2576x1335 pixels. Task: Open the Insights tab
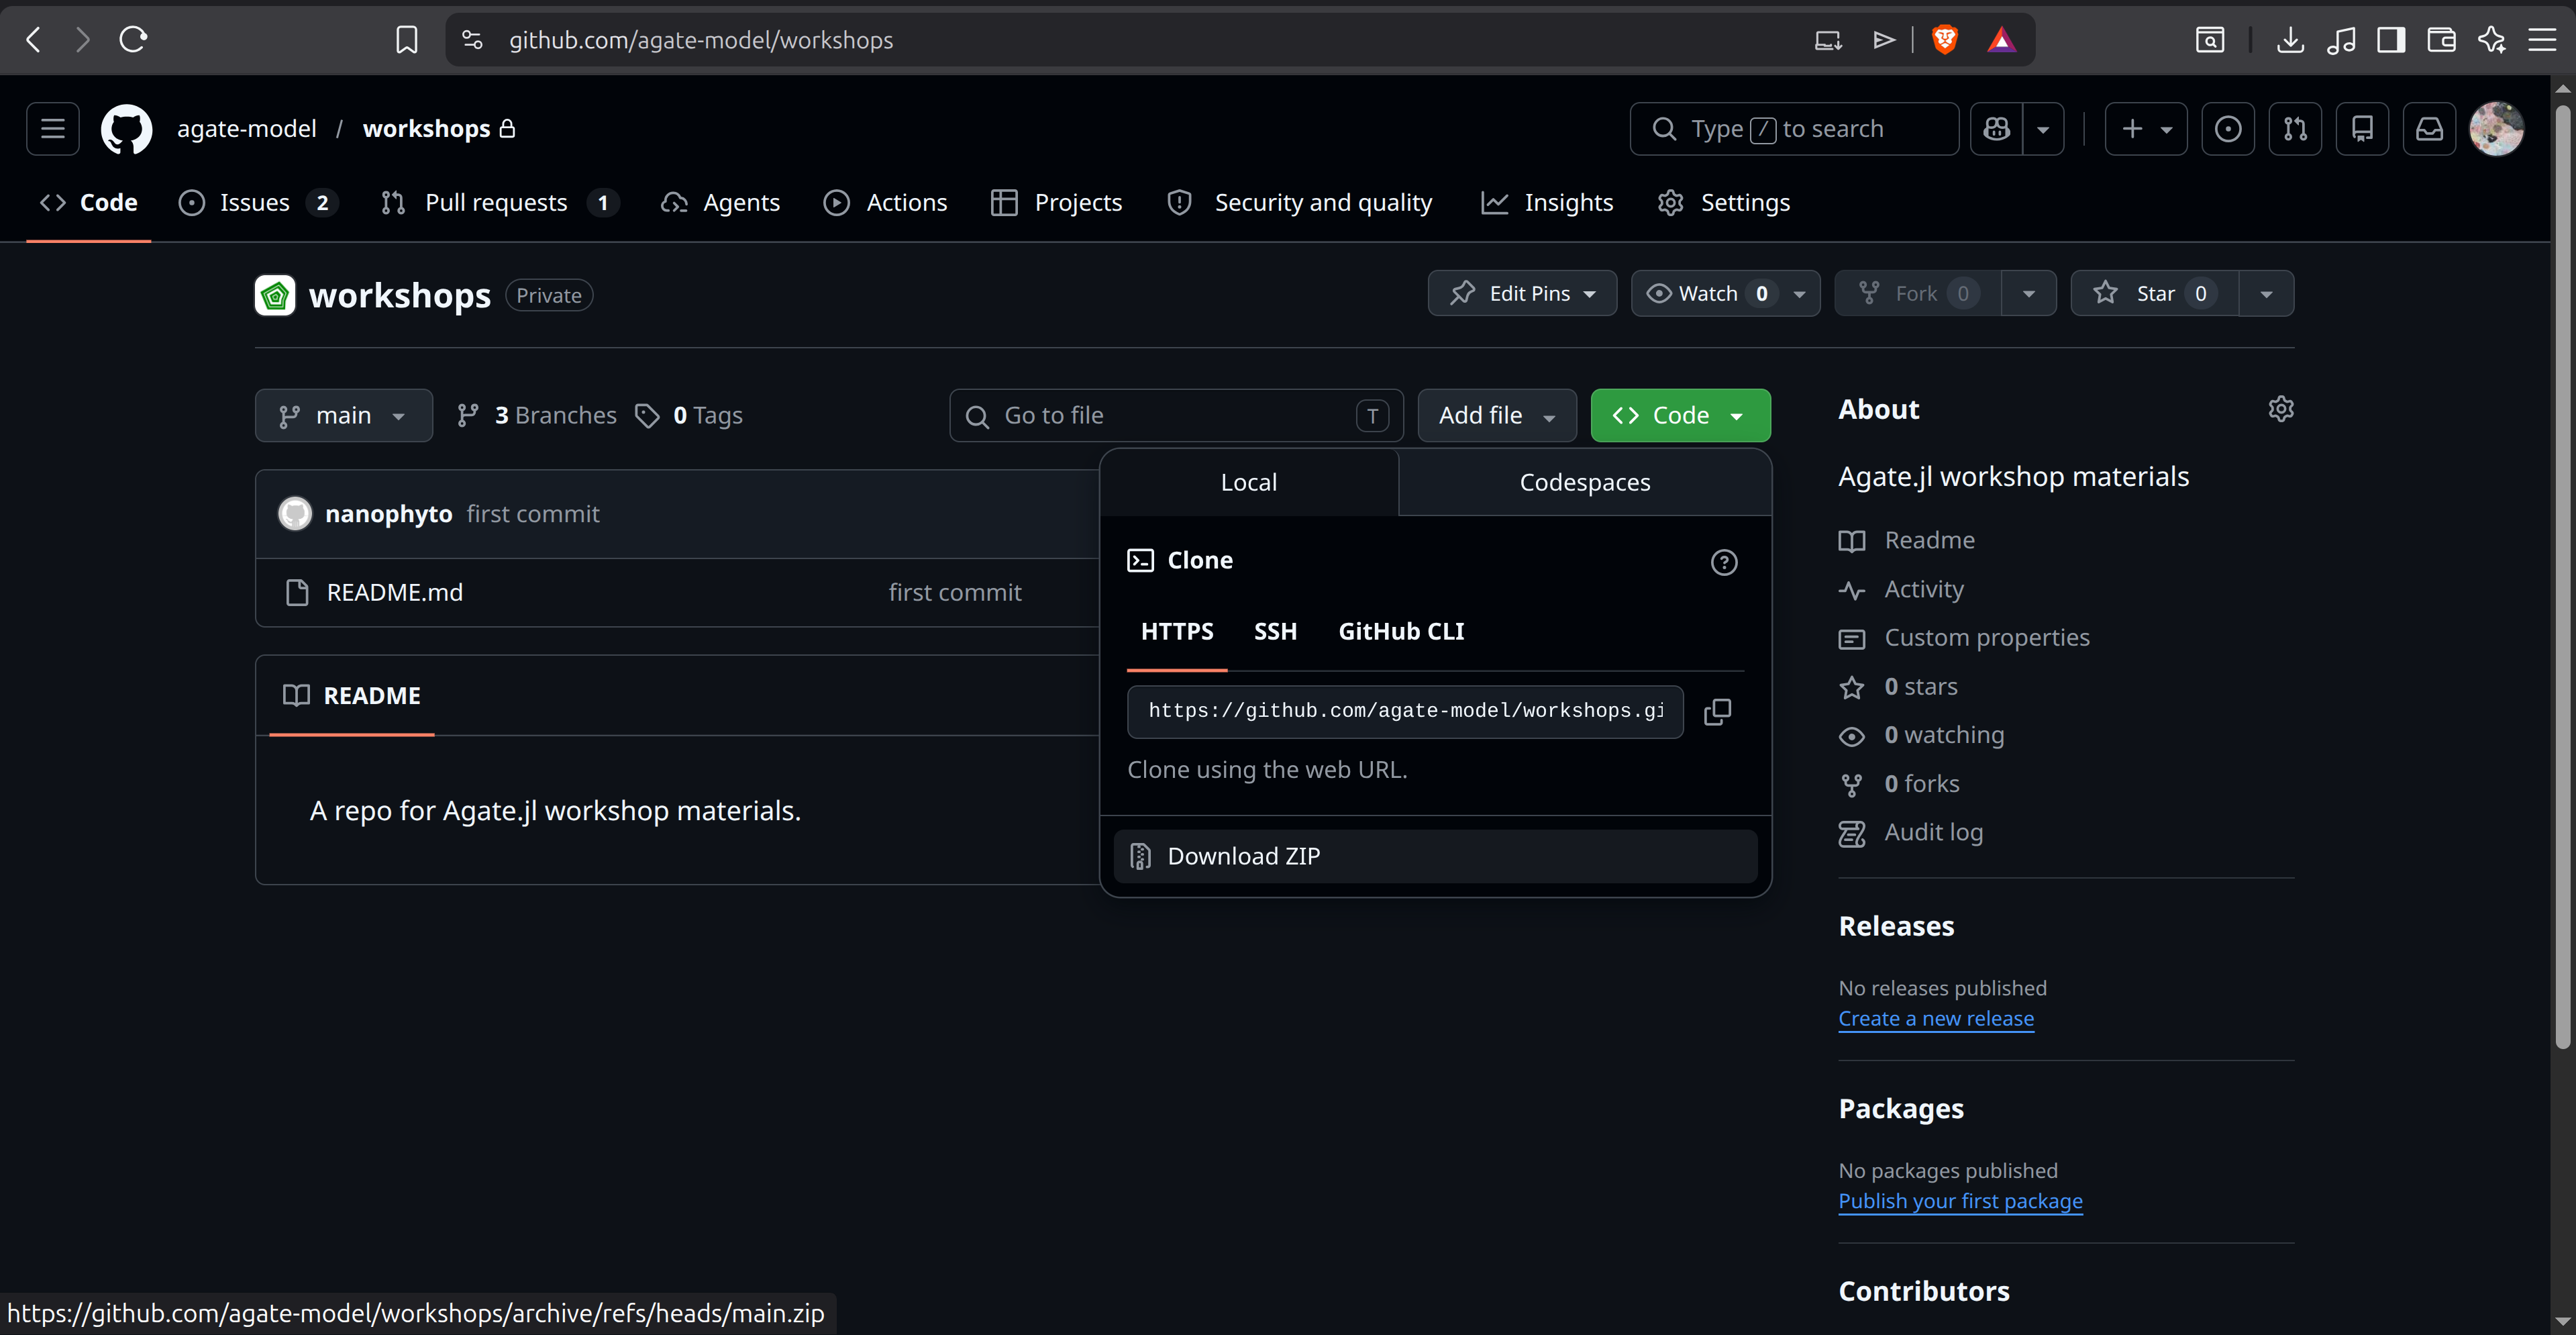[x=1547, y=203]
